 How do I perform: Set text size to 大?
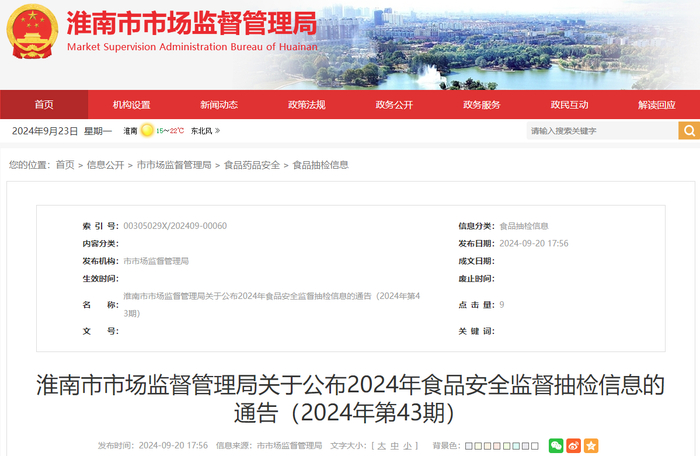pyautogui.click(x=381, y=446)
